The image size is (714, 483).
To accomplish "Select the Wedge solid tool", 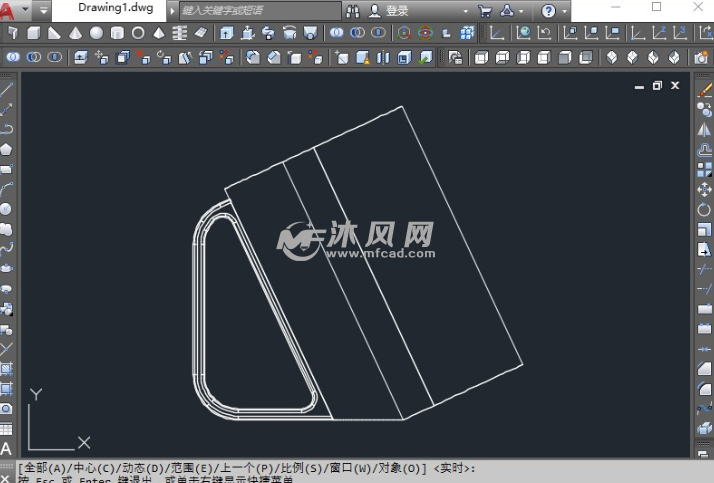I will 54,33.
